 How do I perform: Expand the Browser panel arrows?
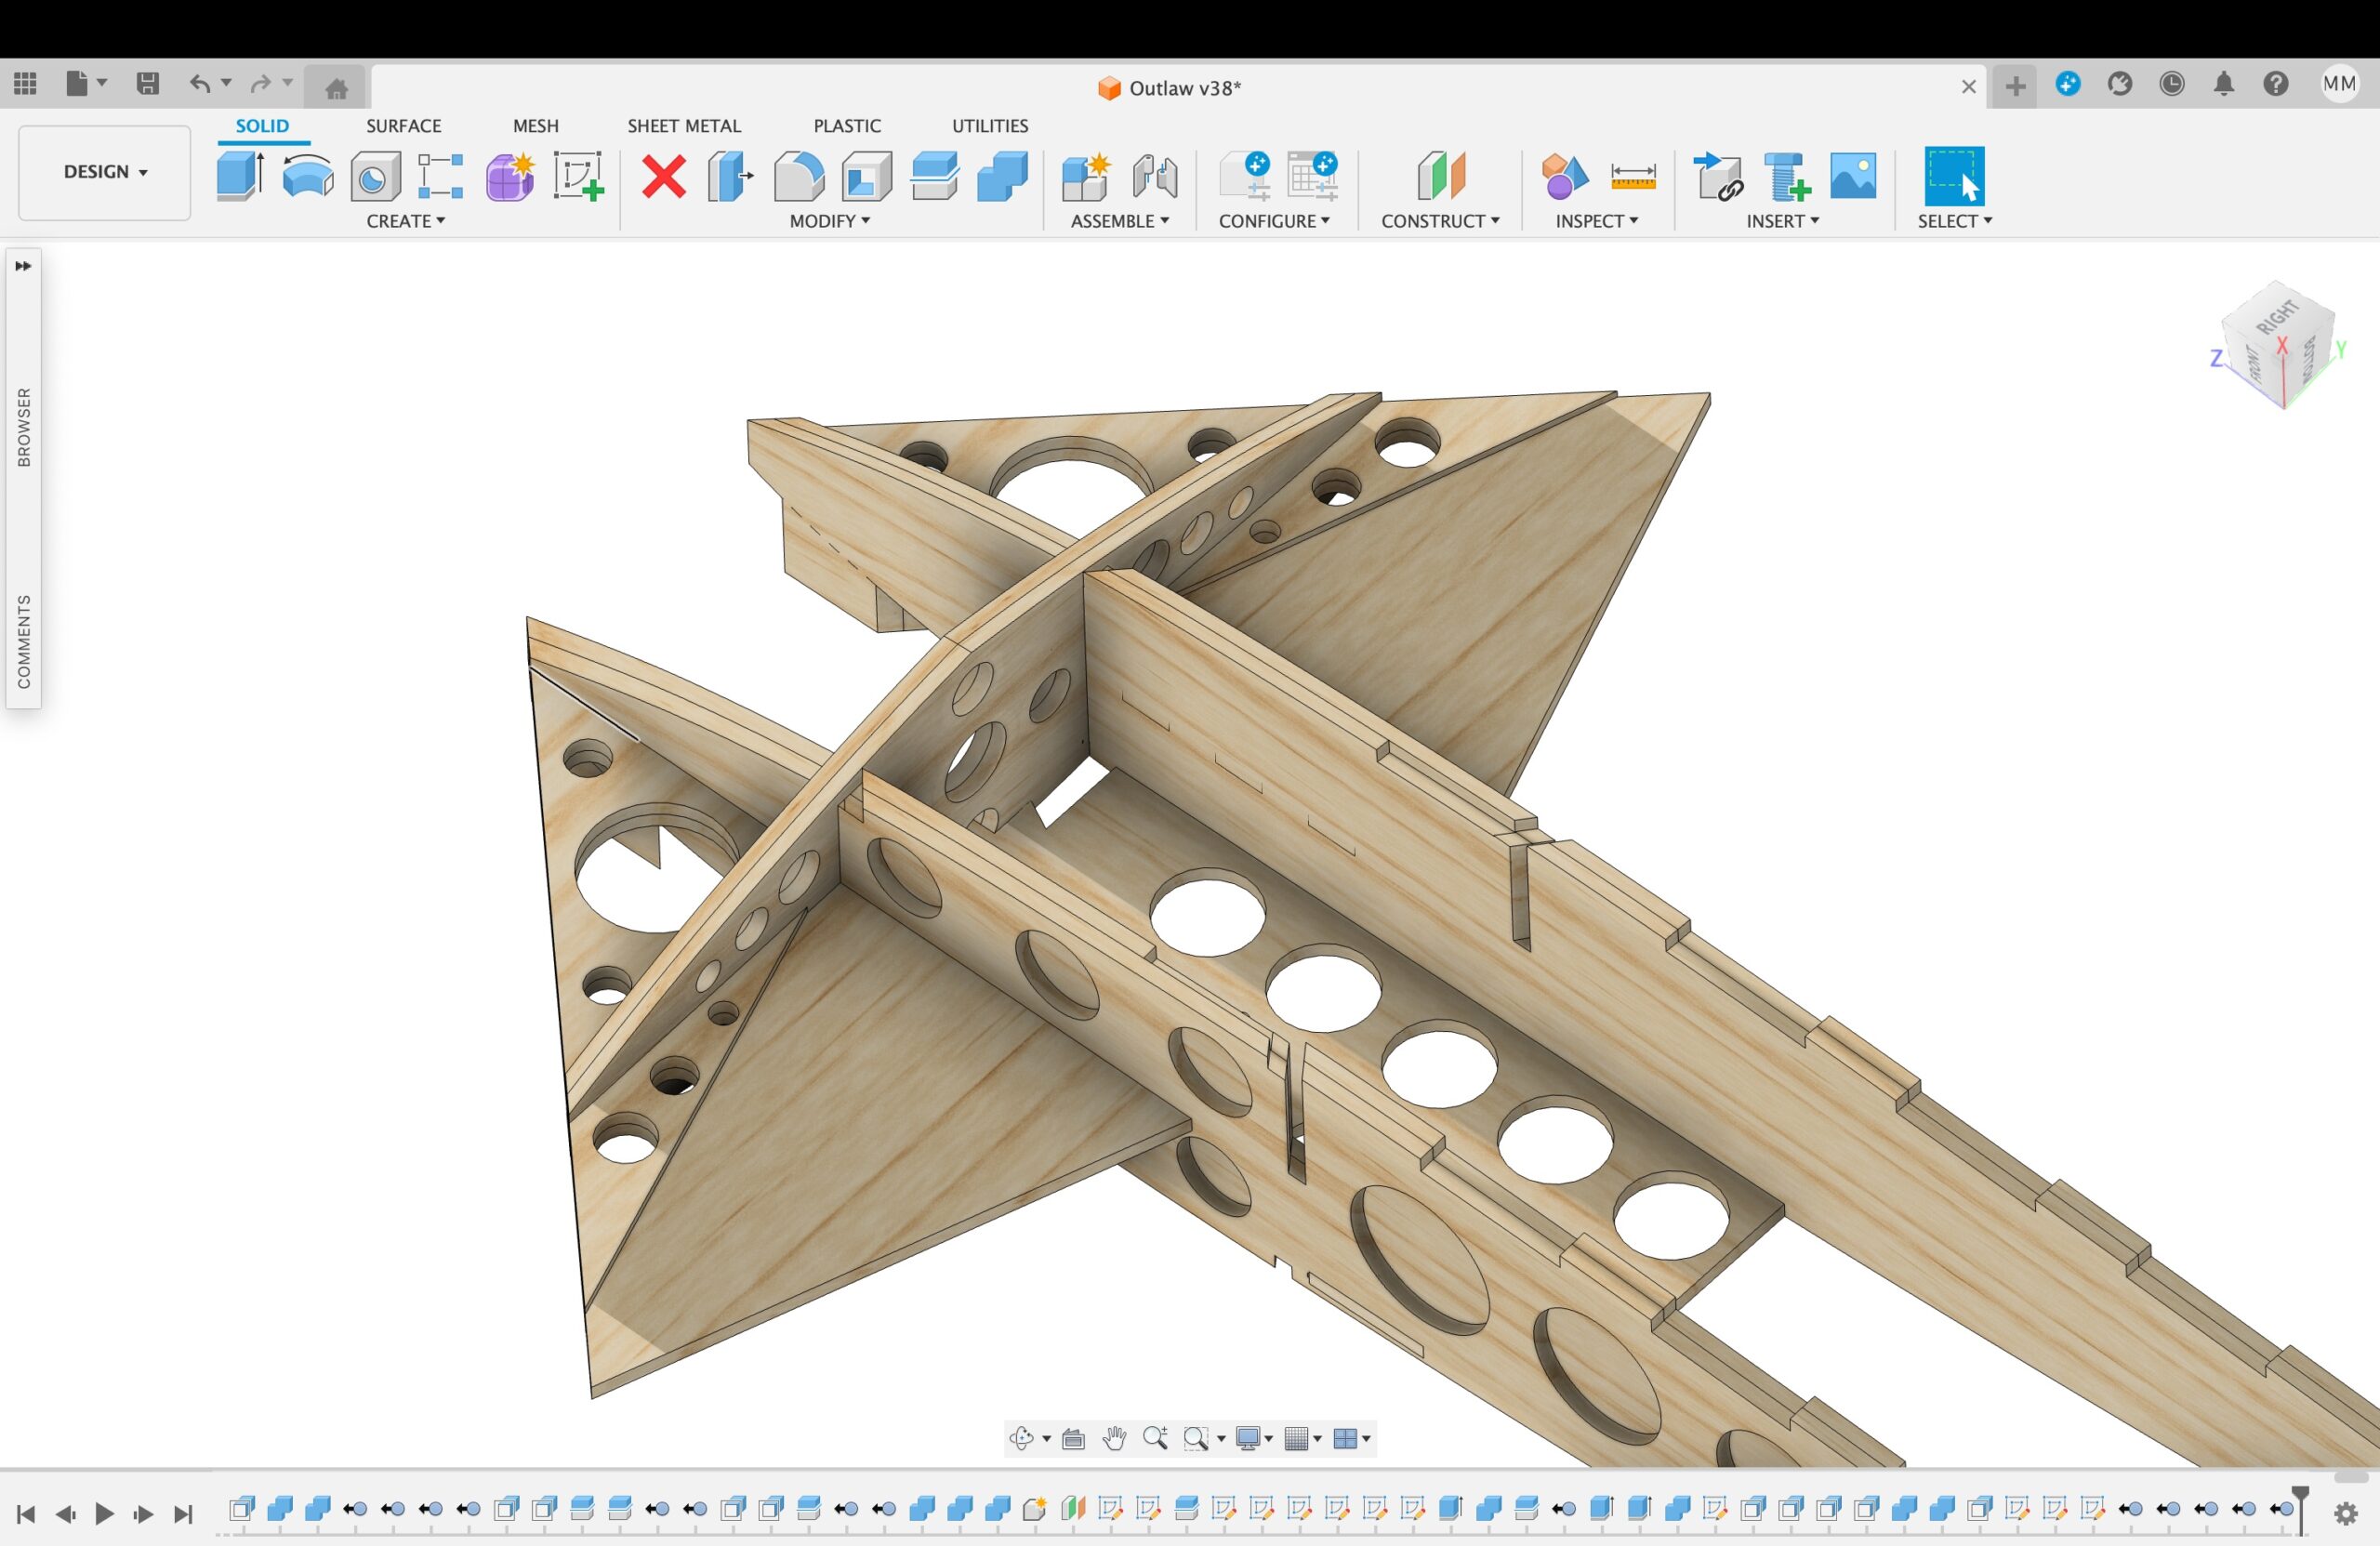pyautogui.click(x=23, y=266)
